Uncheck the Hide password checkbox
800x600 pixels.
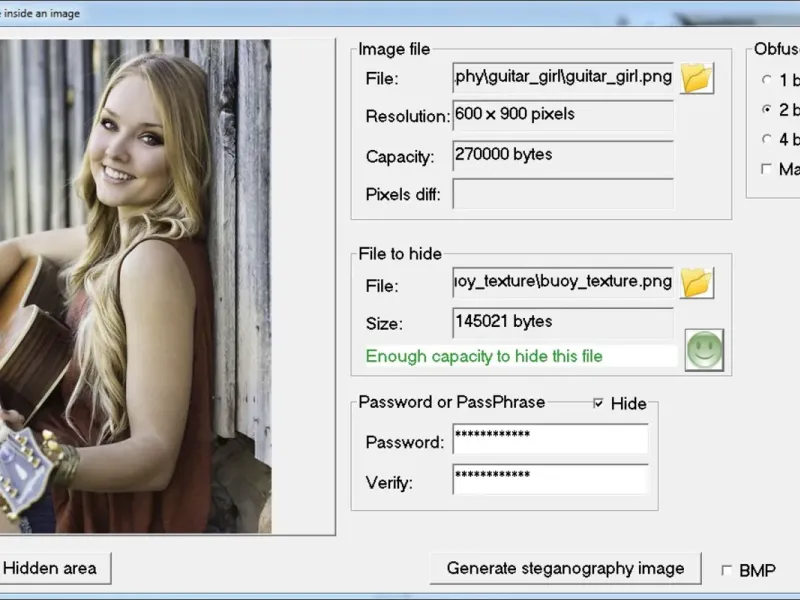tap(598, 404)
